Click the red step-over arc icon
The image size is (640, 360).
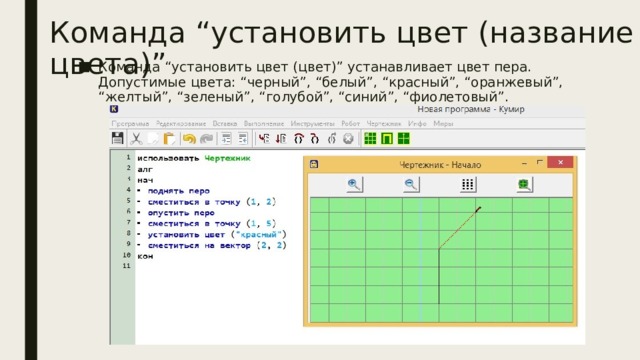(299, 139)
